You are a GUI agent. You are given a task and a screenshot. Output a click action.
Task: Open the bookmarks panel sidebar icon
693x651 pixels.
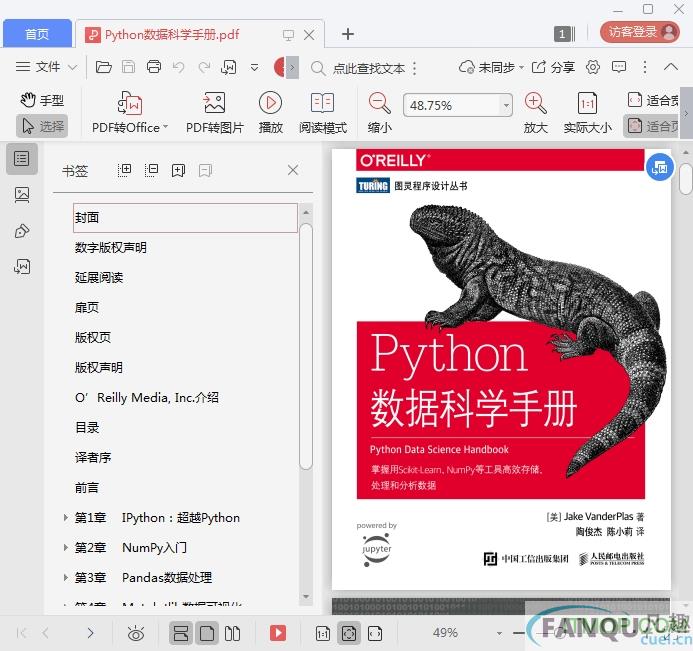(x=22, y=159)
